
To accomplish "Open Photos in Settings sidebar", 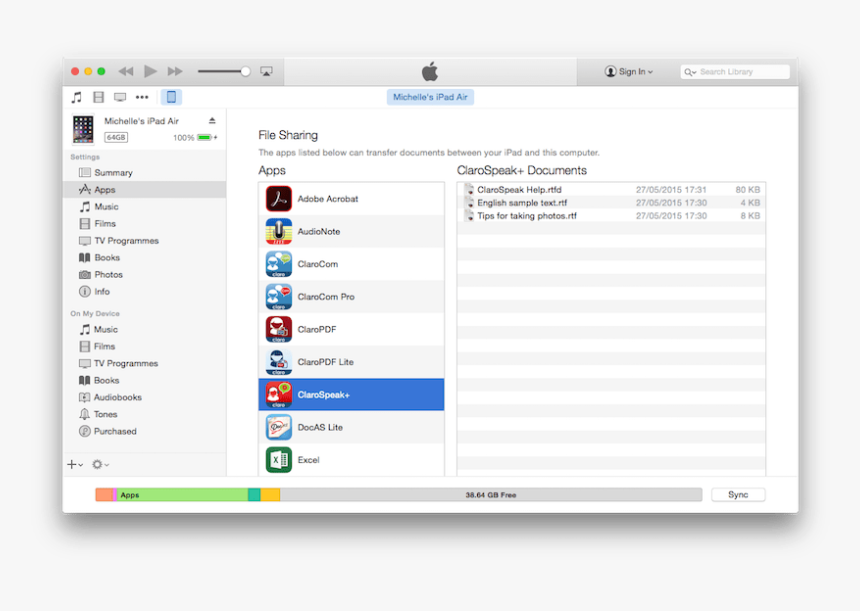I will point(145,275).
